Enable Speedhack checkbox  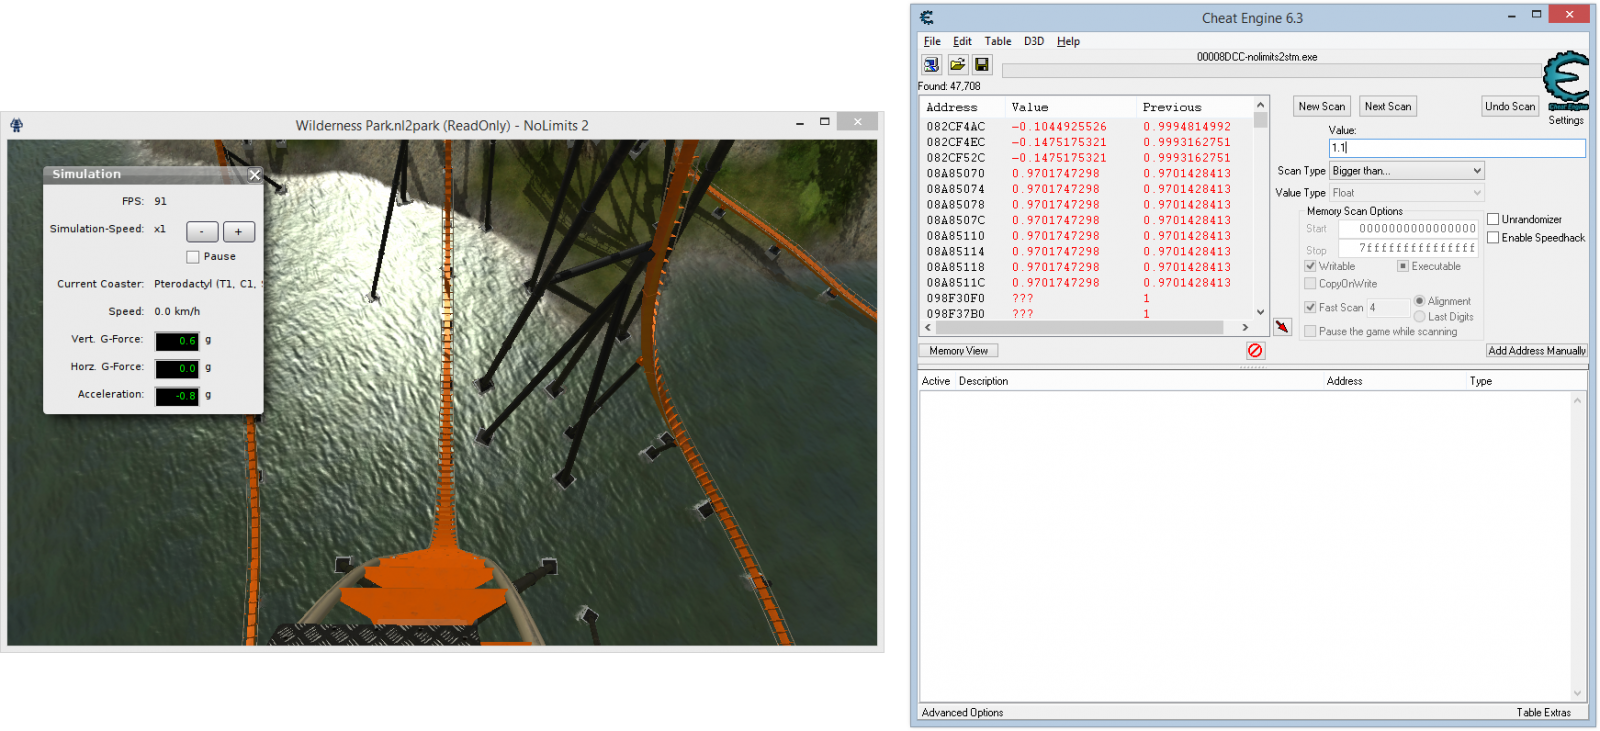pyautogui.click(x=1493, y=238)
